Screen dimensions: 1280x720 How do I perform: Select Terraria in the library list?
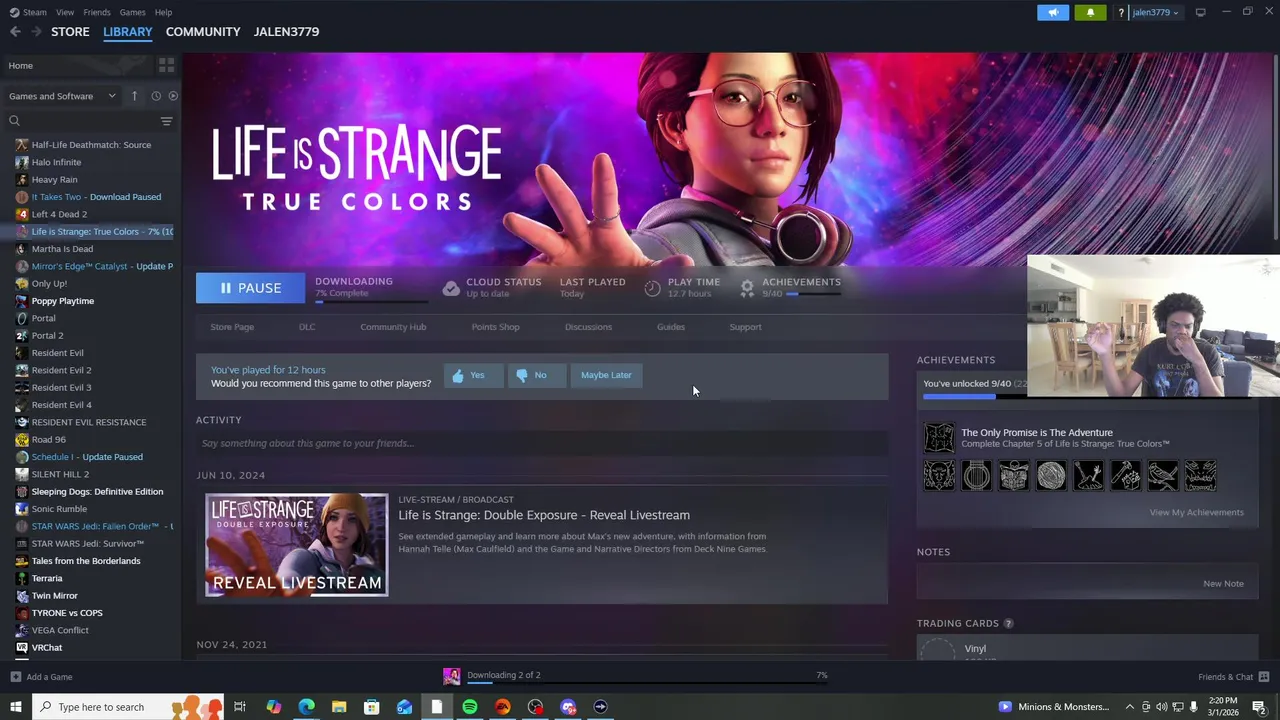[x=46, y=578]
